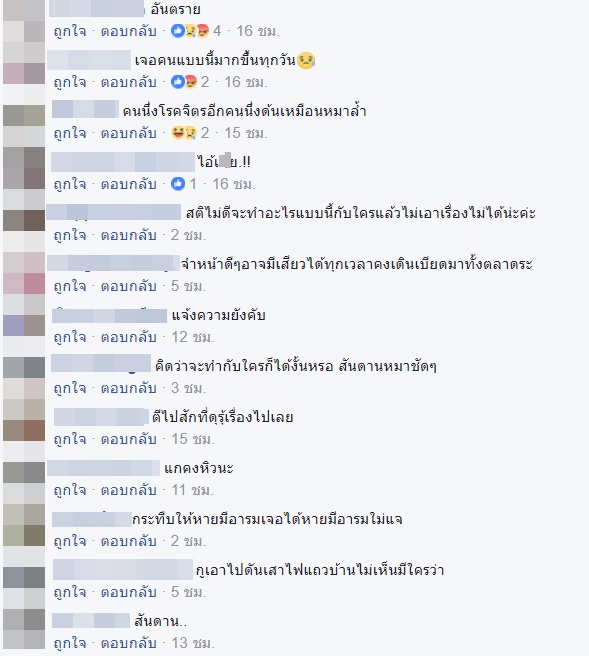Click ถูกใจ under "ตีไปสักที่ดุรู้เรื่องไปเลย"
The height and width of the screenshot is (656, 589).
click(70, 439)
